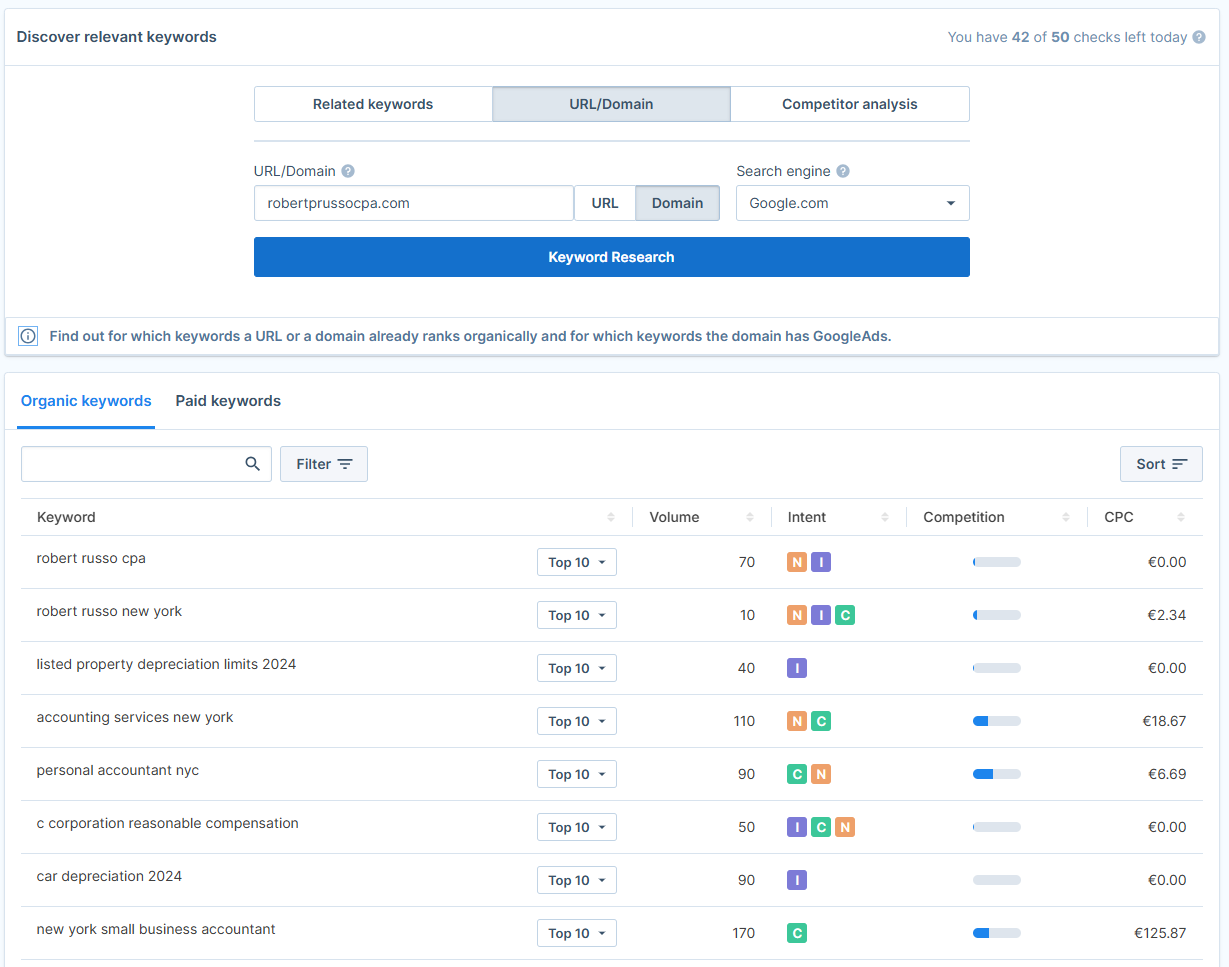Click C intent badge for personal accountant nyc

(797, 774)
